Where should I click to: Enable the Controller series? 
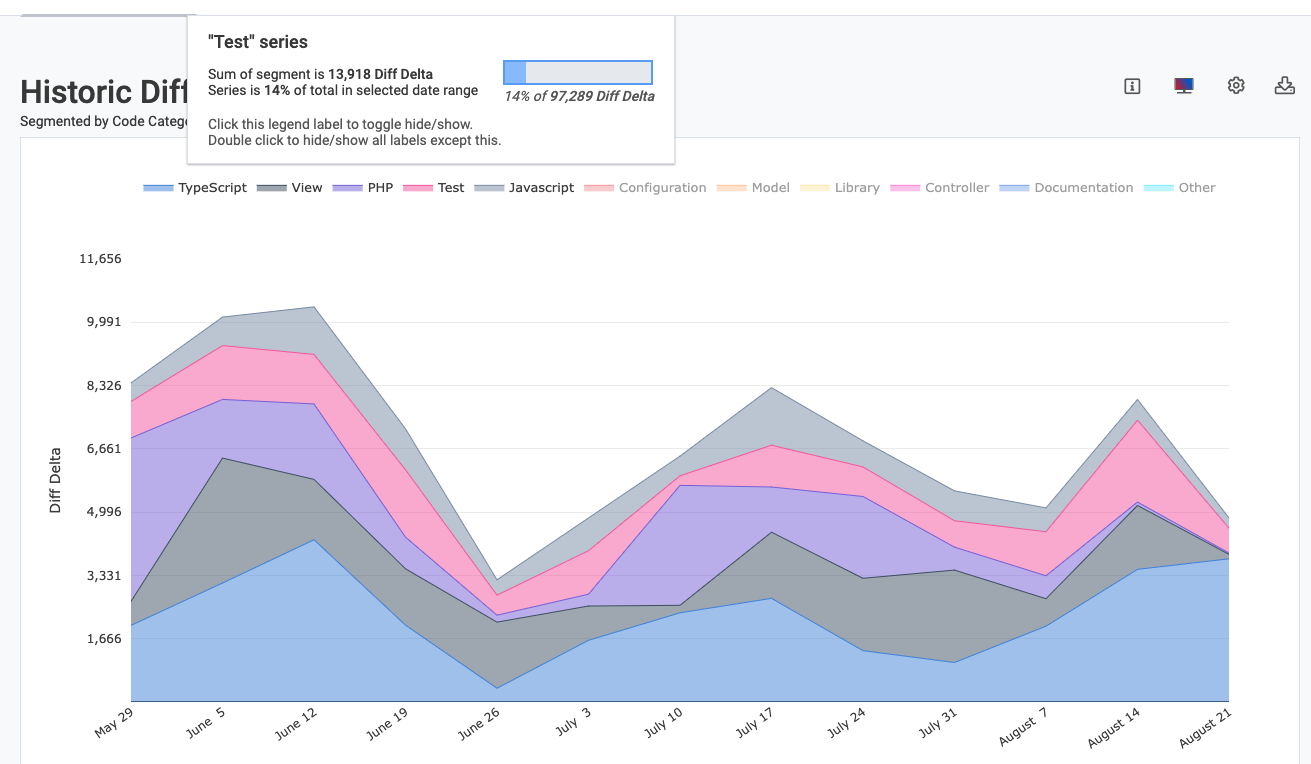[956, 188]
